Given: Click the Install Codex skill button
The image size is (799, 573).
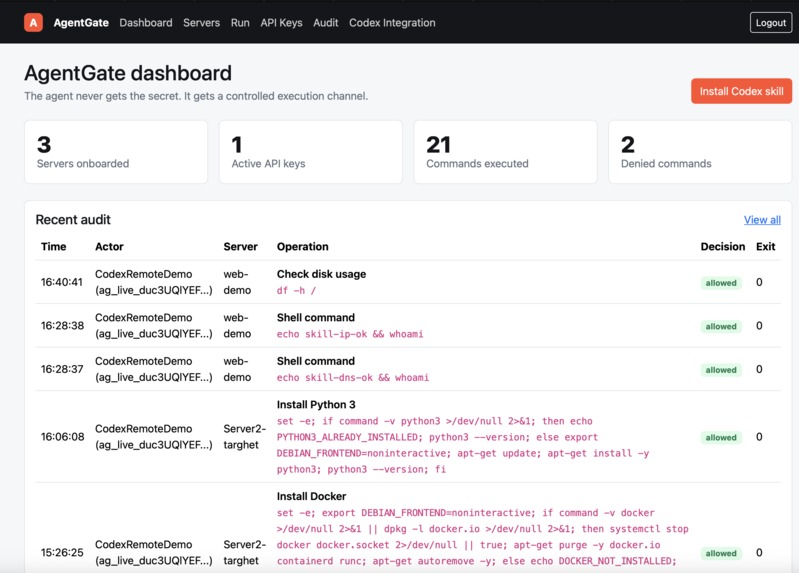Looking at the screenshot, I should click(x=741, y=91).
